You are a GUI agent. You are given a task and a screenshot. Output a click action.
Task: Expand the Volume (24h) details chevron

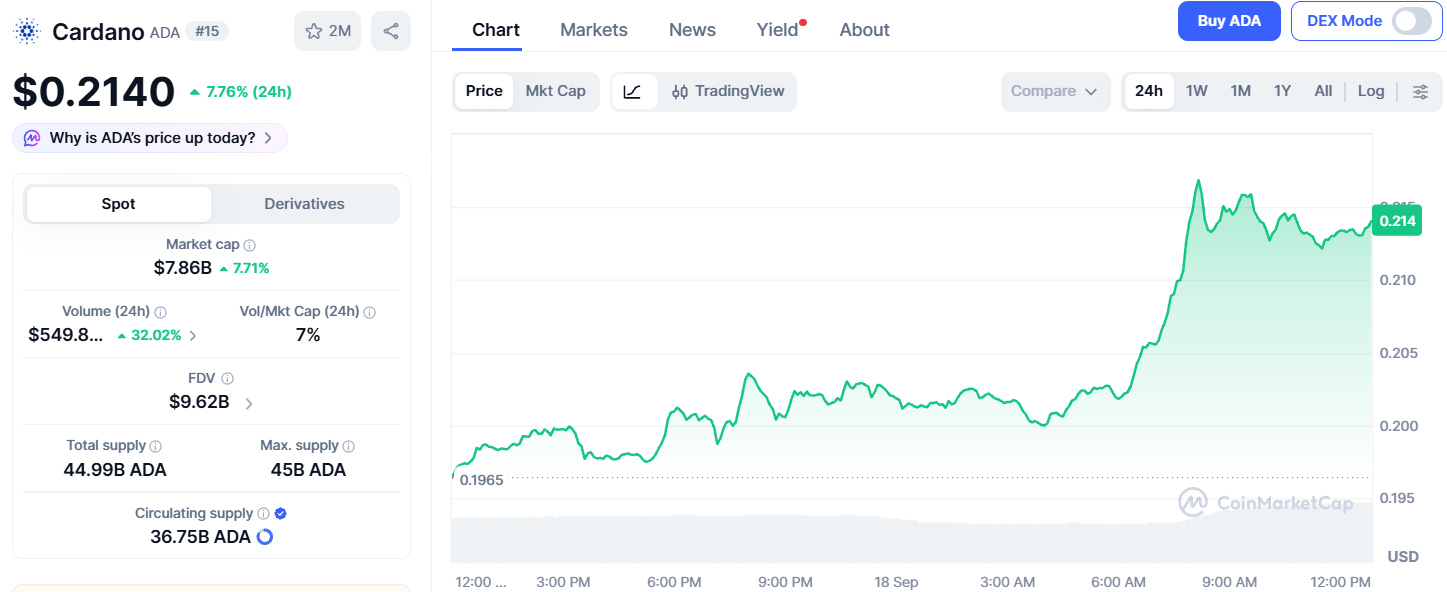[x=193, y=336]
